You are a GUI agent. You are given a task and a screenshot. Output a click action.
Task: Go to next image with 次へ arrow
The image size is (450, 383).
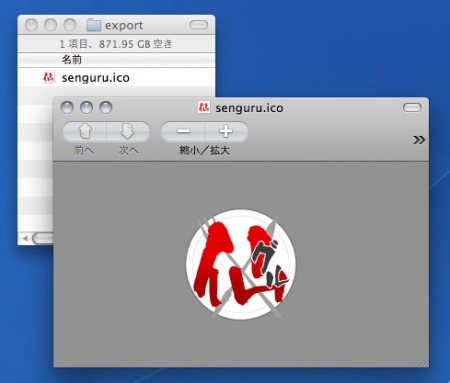(128, 131)
